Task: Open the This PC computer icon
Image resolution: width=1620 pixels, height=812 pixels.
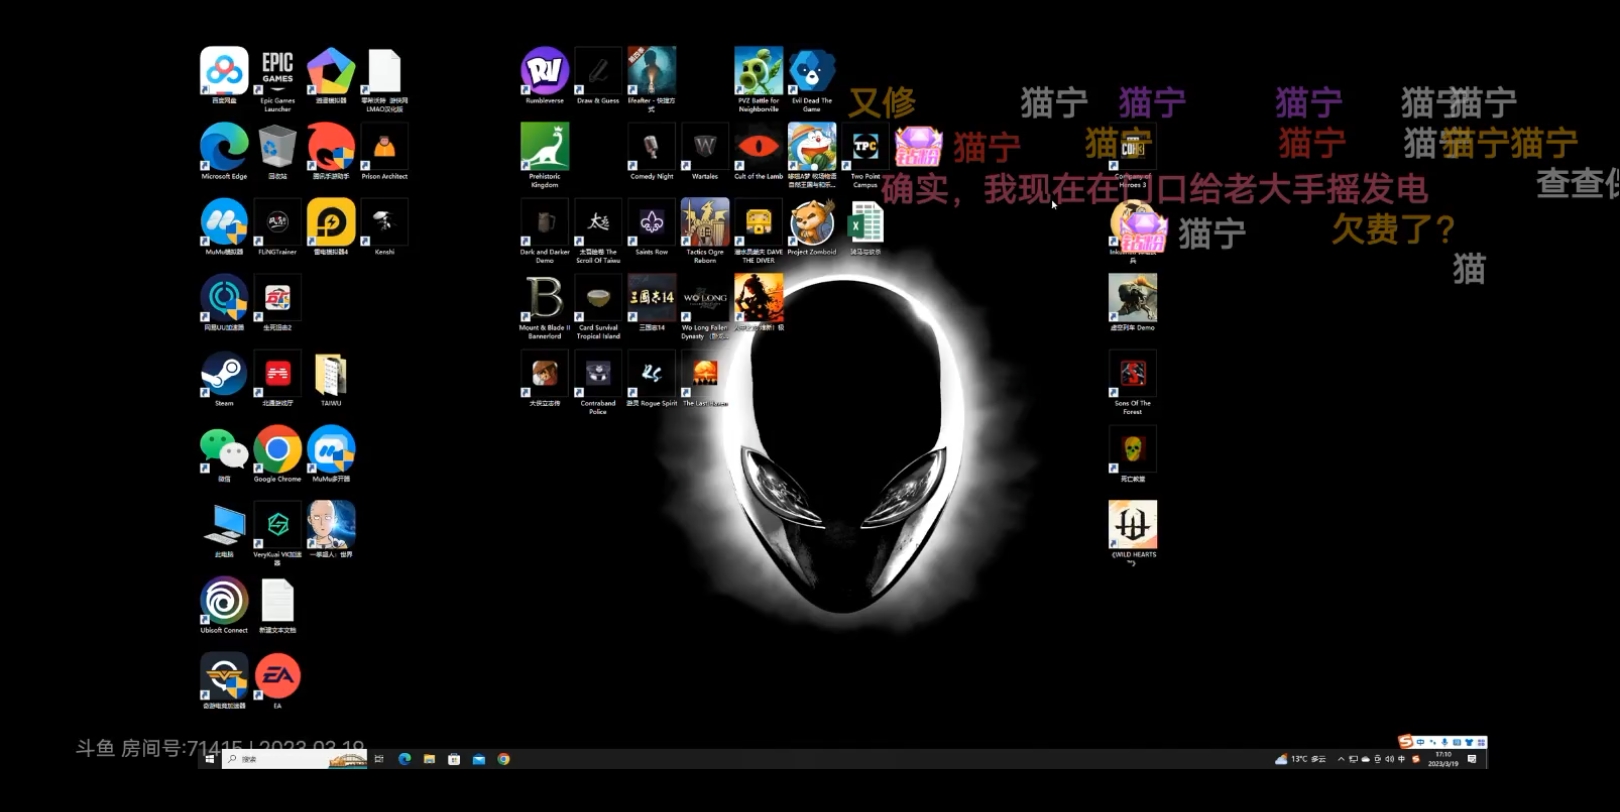Action: click(x=224, y=530)
